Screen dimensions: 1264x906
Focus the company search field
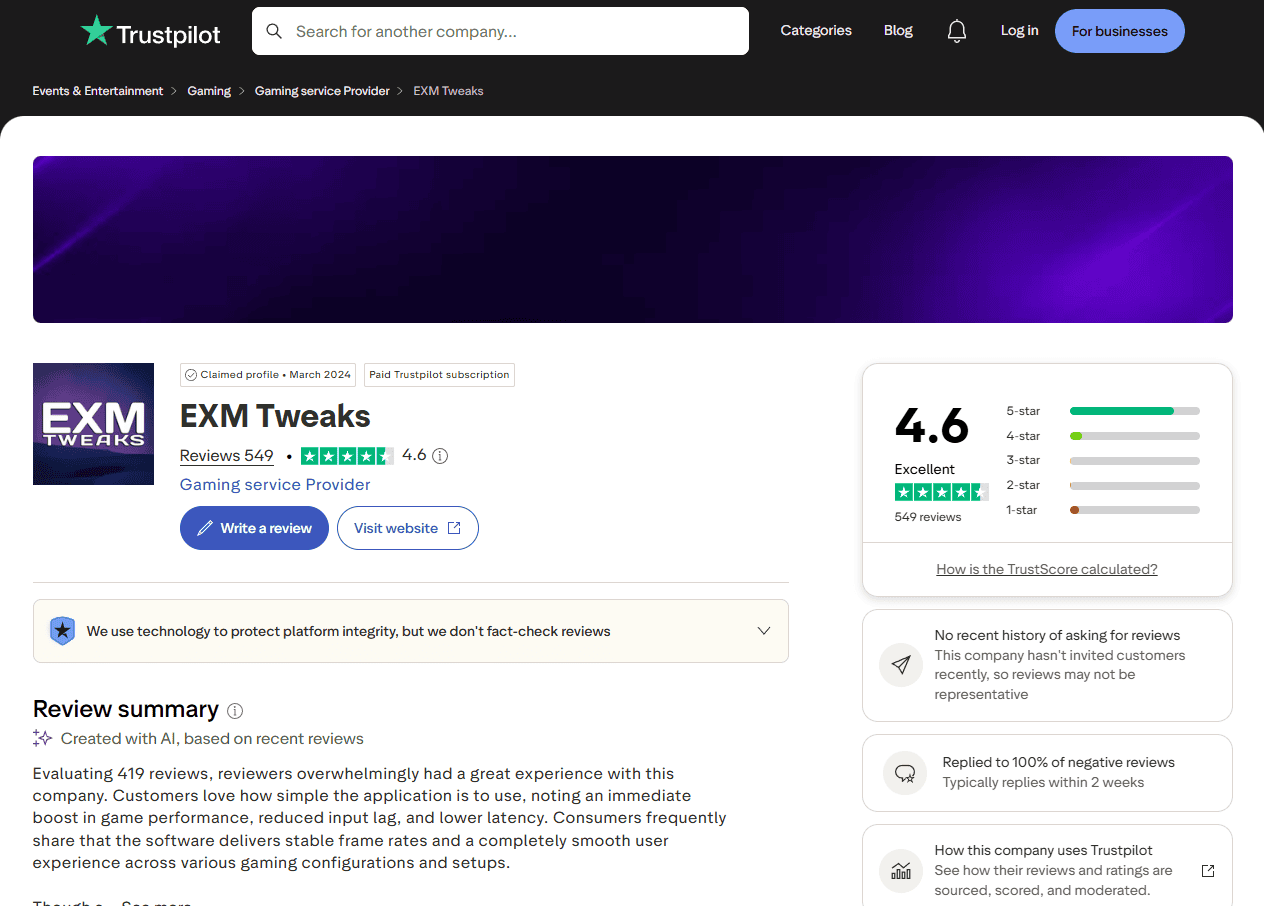500,31
